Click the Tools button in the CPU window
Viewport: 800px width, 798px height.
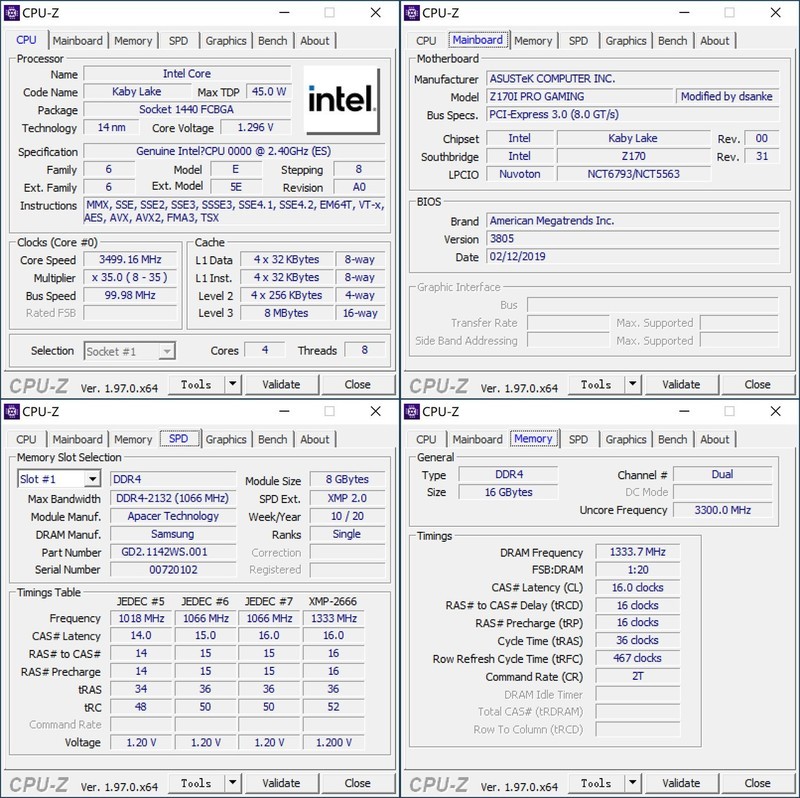196,384
